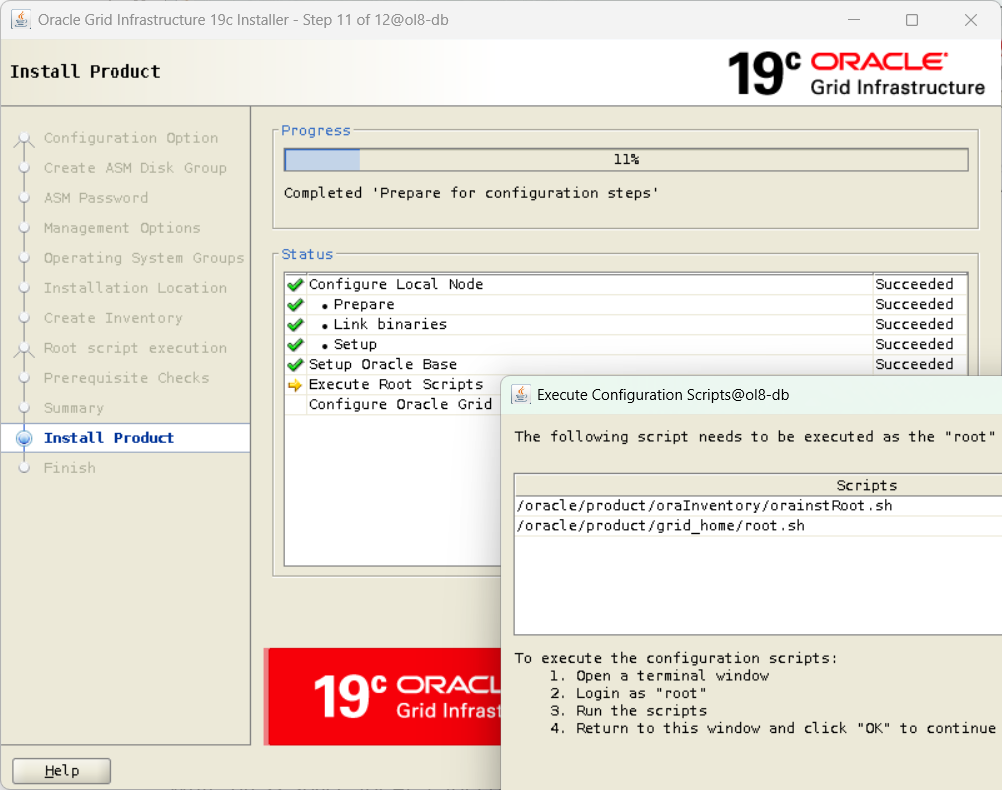This screenshot has height=790, width=1002.
Task: Select Create ASM Disk Group step
Action: pyautogui.click(x=135, y=168)
